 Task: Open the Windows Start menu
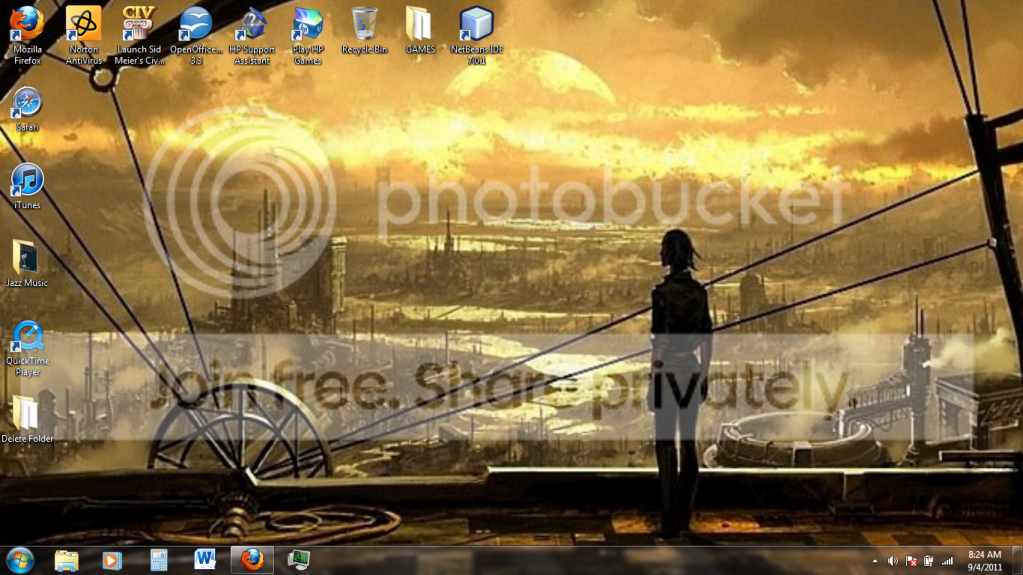pos(20,561)
